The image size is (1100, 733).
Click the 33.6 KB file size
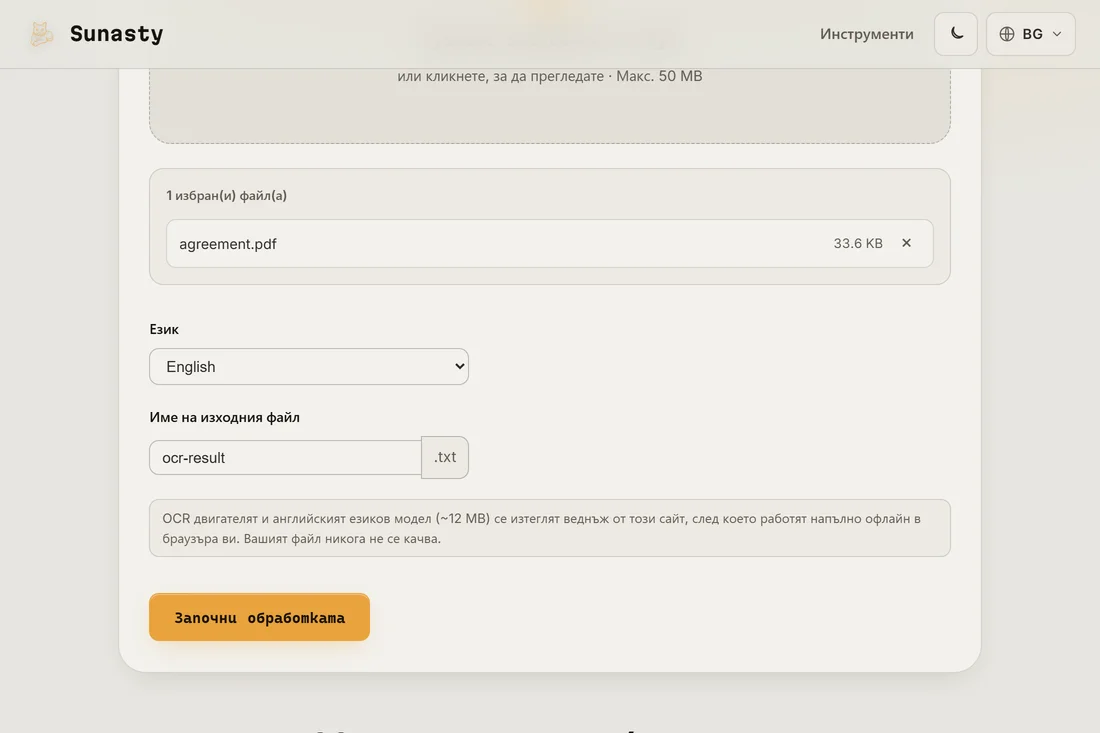click(858, 243)
